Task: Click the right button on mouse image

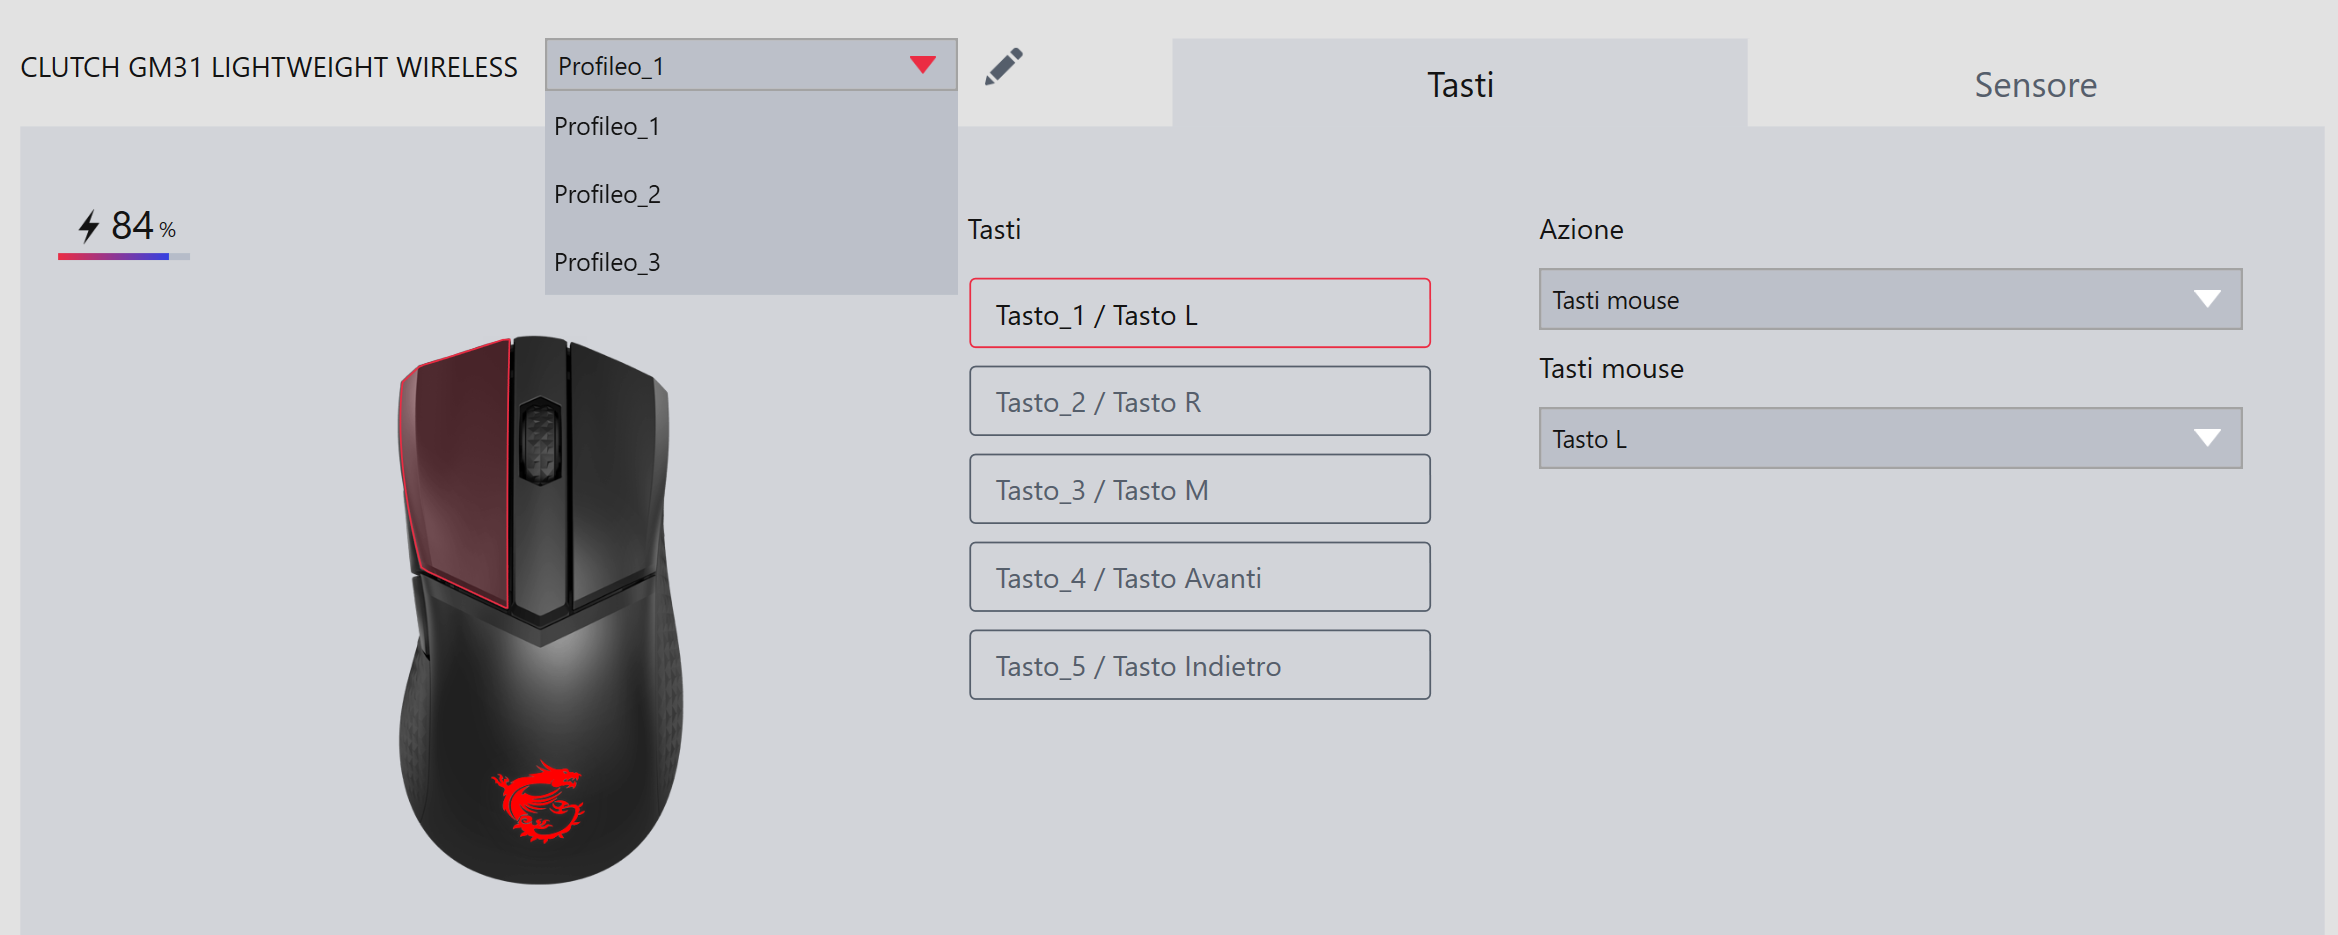Action: coord(615,470)
